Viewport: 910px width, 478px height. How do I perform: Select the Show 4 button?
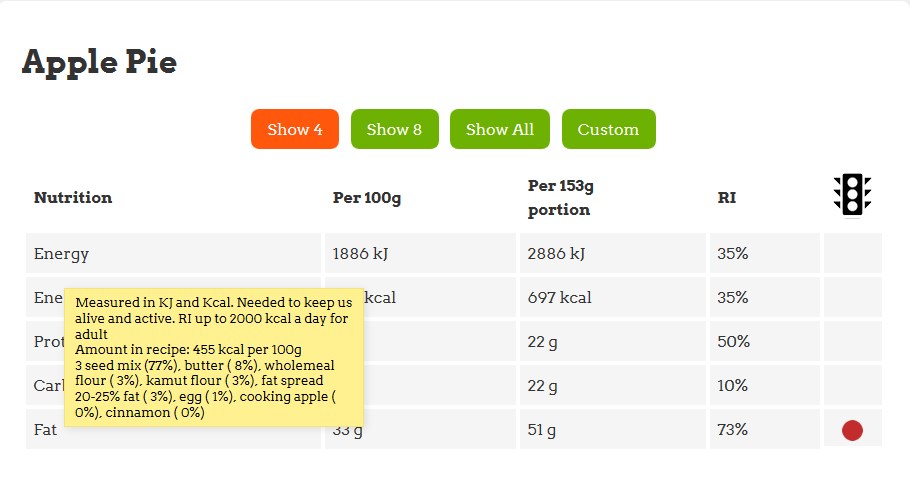(295, 129)
